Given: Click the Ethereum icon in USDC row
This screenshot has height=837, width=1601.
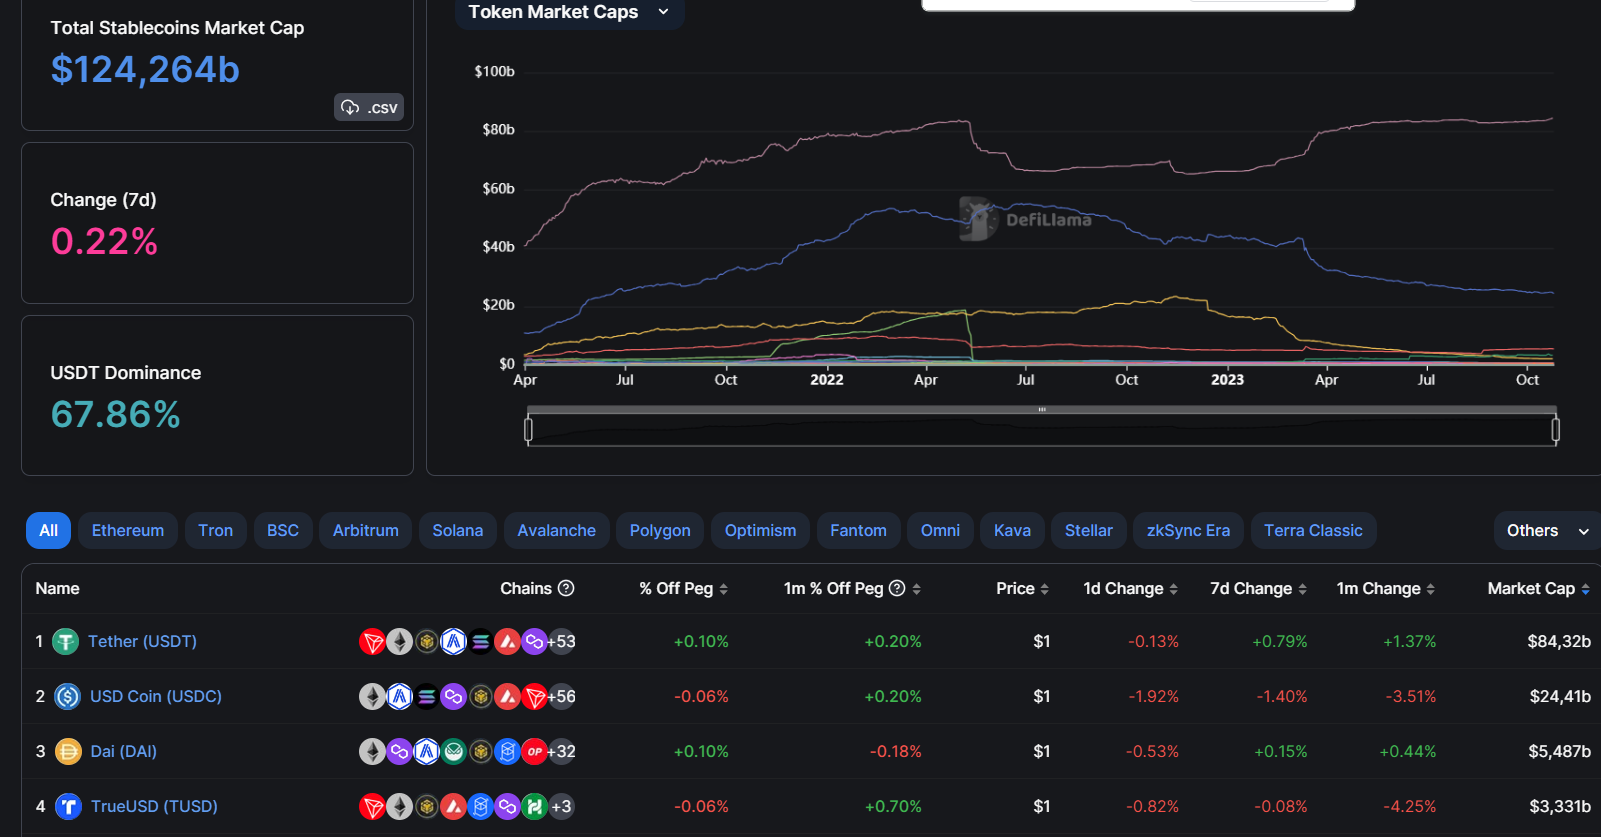Looking at the screenshot, I should point(372,697).
